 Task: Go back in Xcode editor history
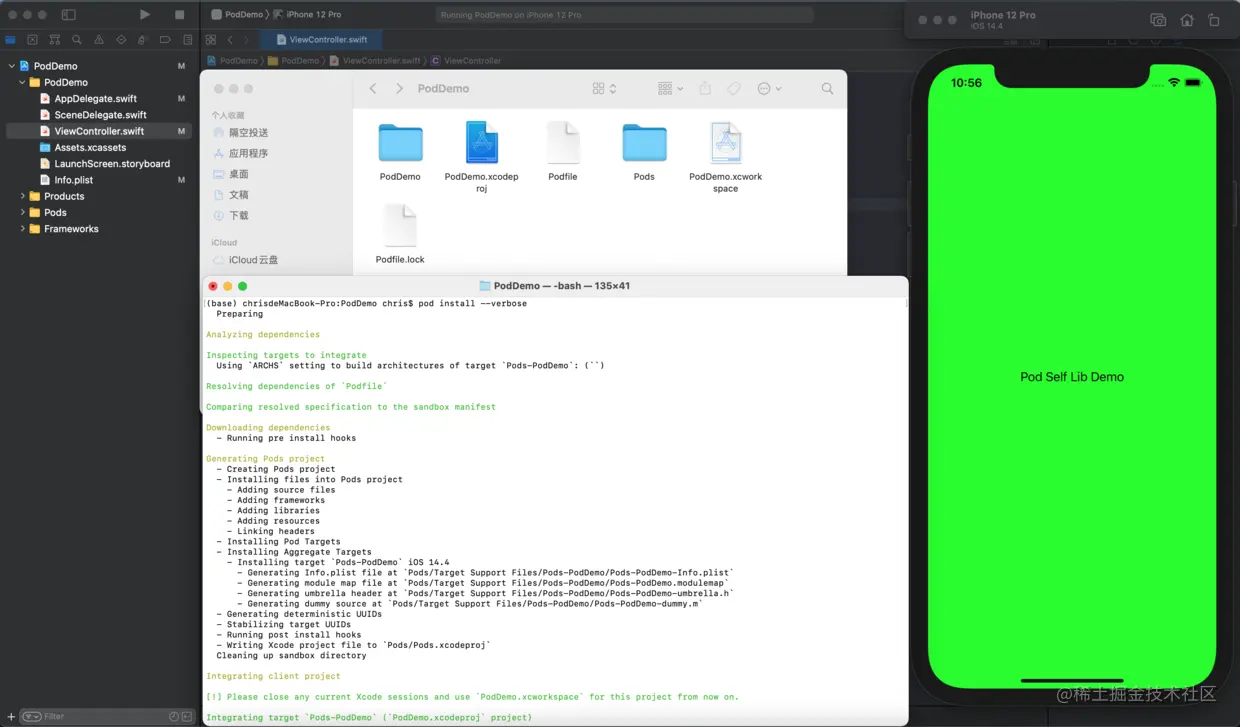click(x=231, y=40)
